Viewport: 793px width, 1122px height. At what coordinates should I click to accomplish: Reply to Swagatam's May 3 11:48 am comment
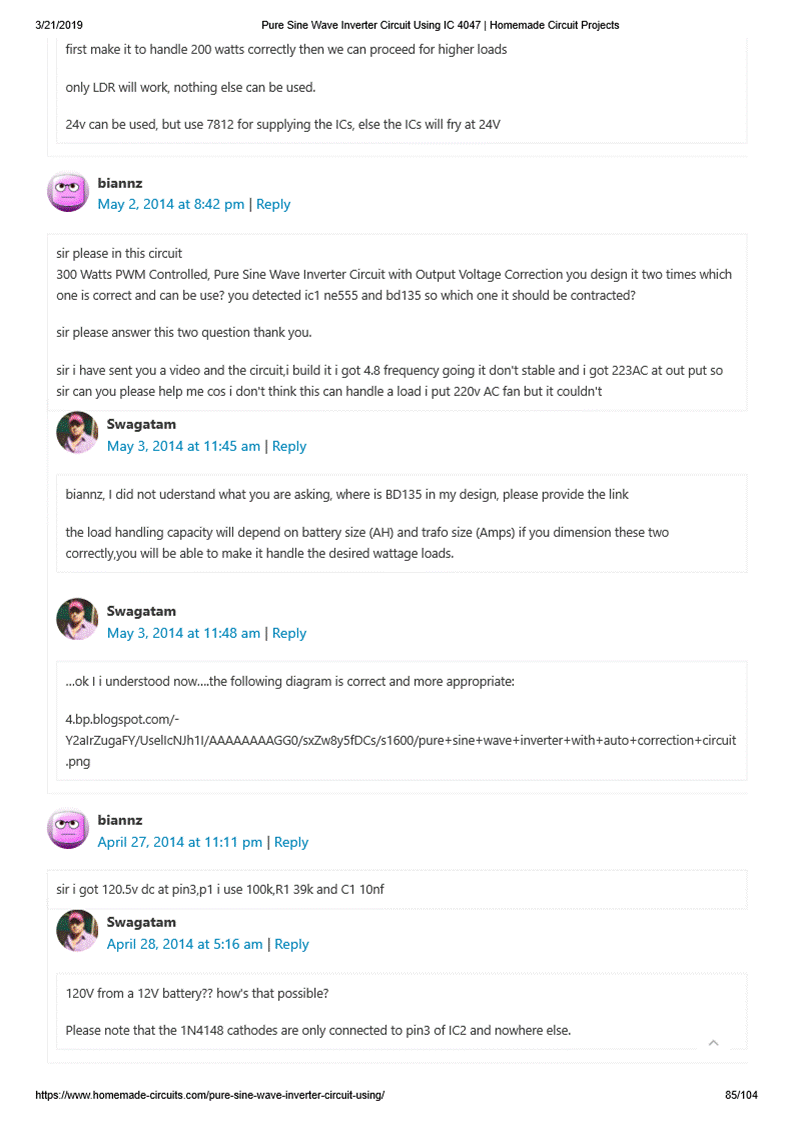289,633
